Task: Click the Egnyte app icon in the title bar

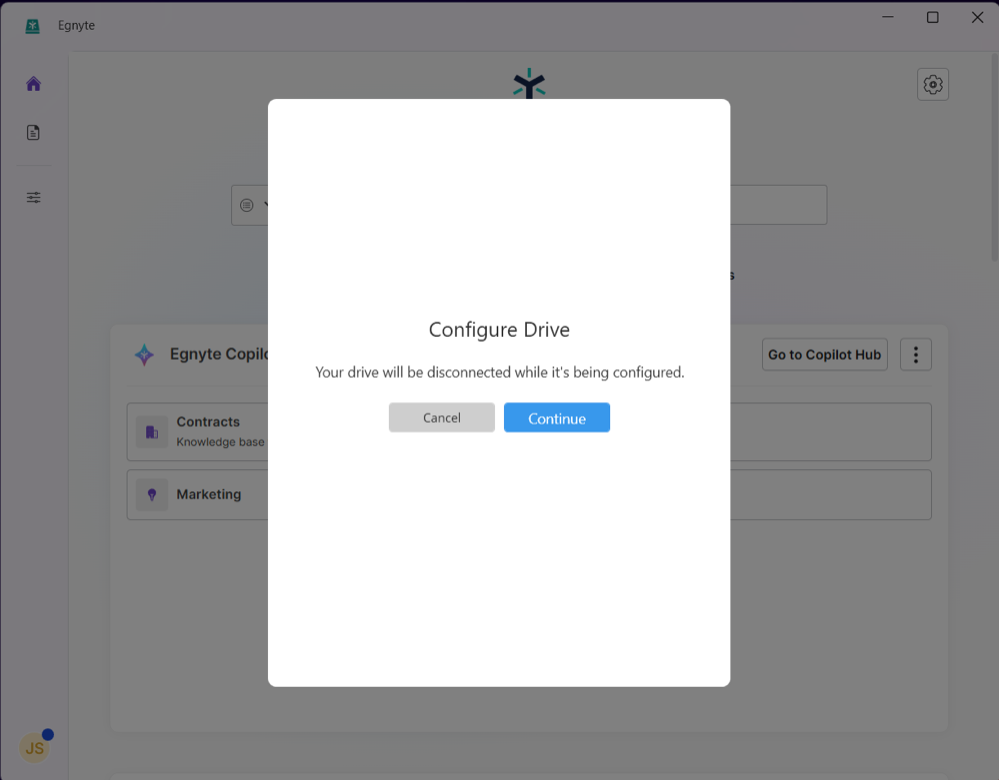Action: coord(32,25)
